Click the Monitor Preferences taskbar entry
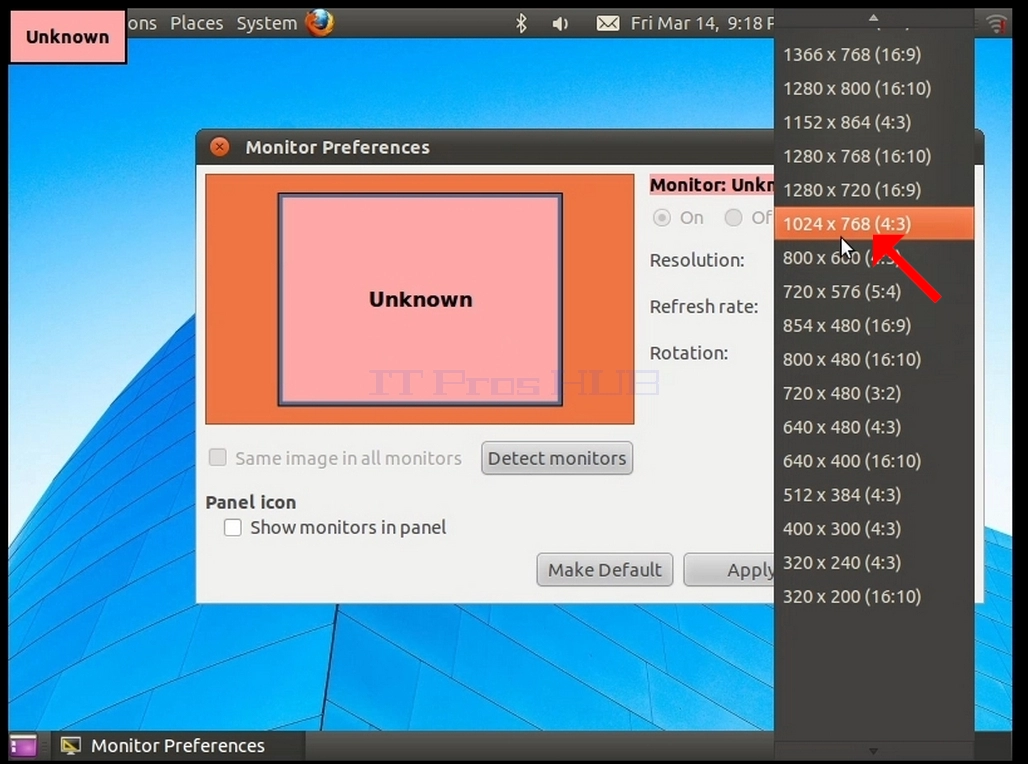This screenshot has width=1028, height=764. 178,746
